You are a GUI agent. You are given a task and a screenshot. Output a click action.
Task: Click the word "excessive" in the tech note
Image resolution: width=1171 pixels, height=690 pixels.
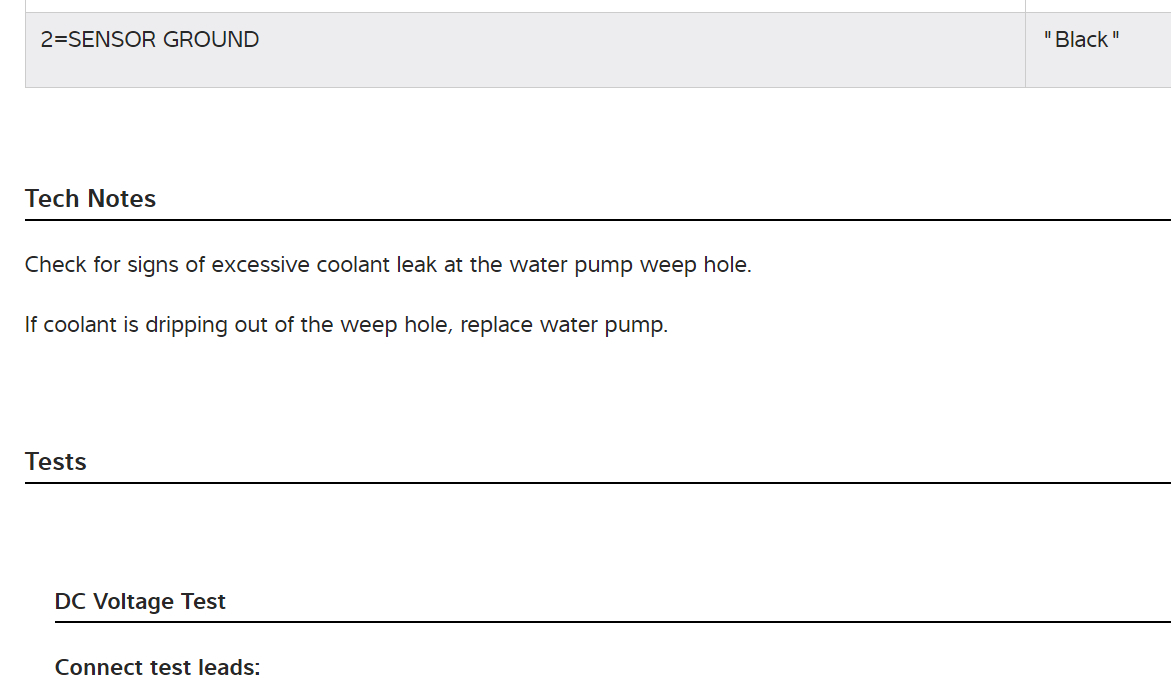coord(261,266)
